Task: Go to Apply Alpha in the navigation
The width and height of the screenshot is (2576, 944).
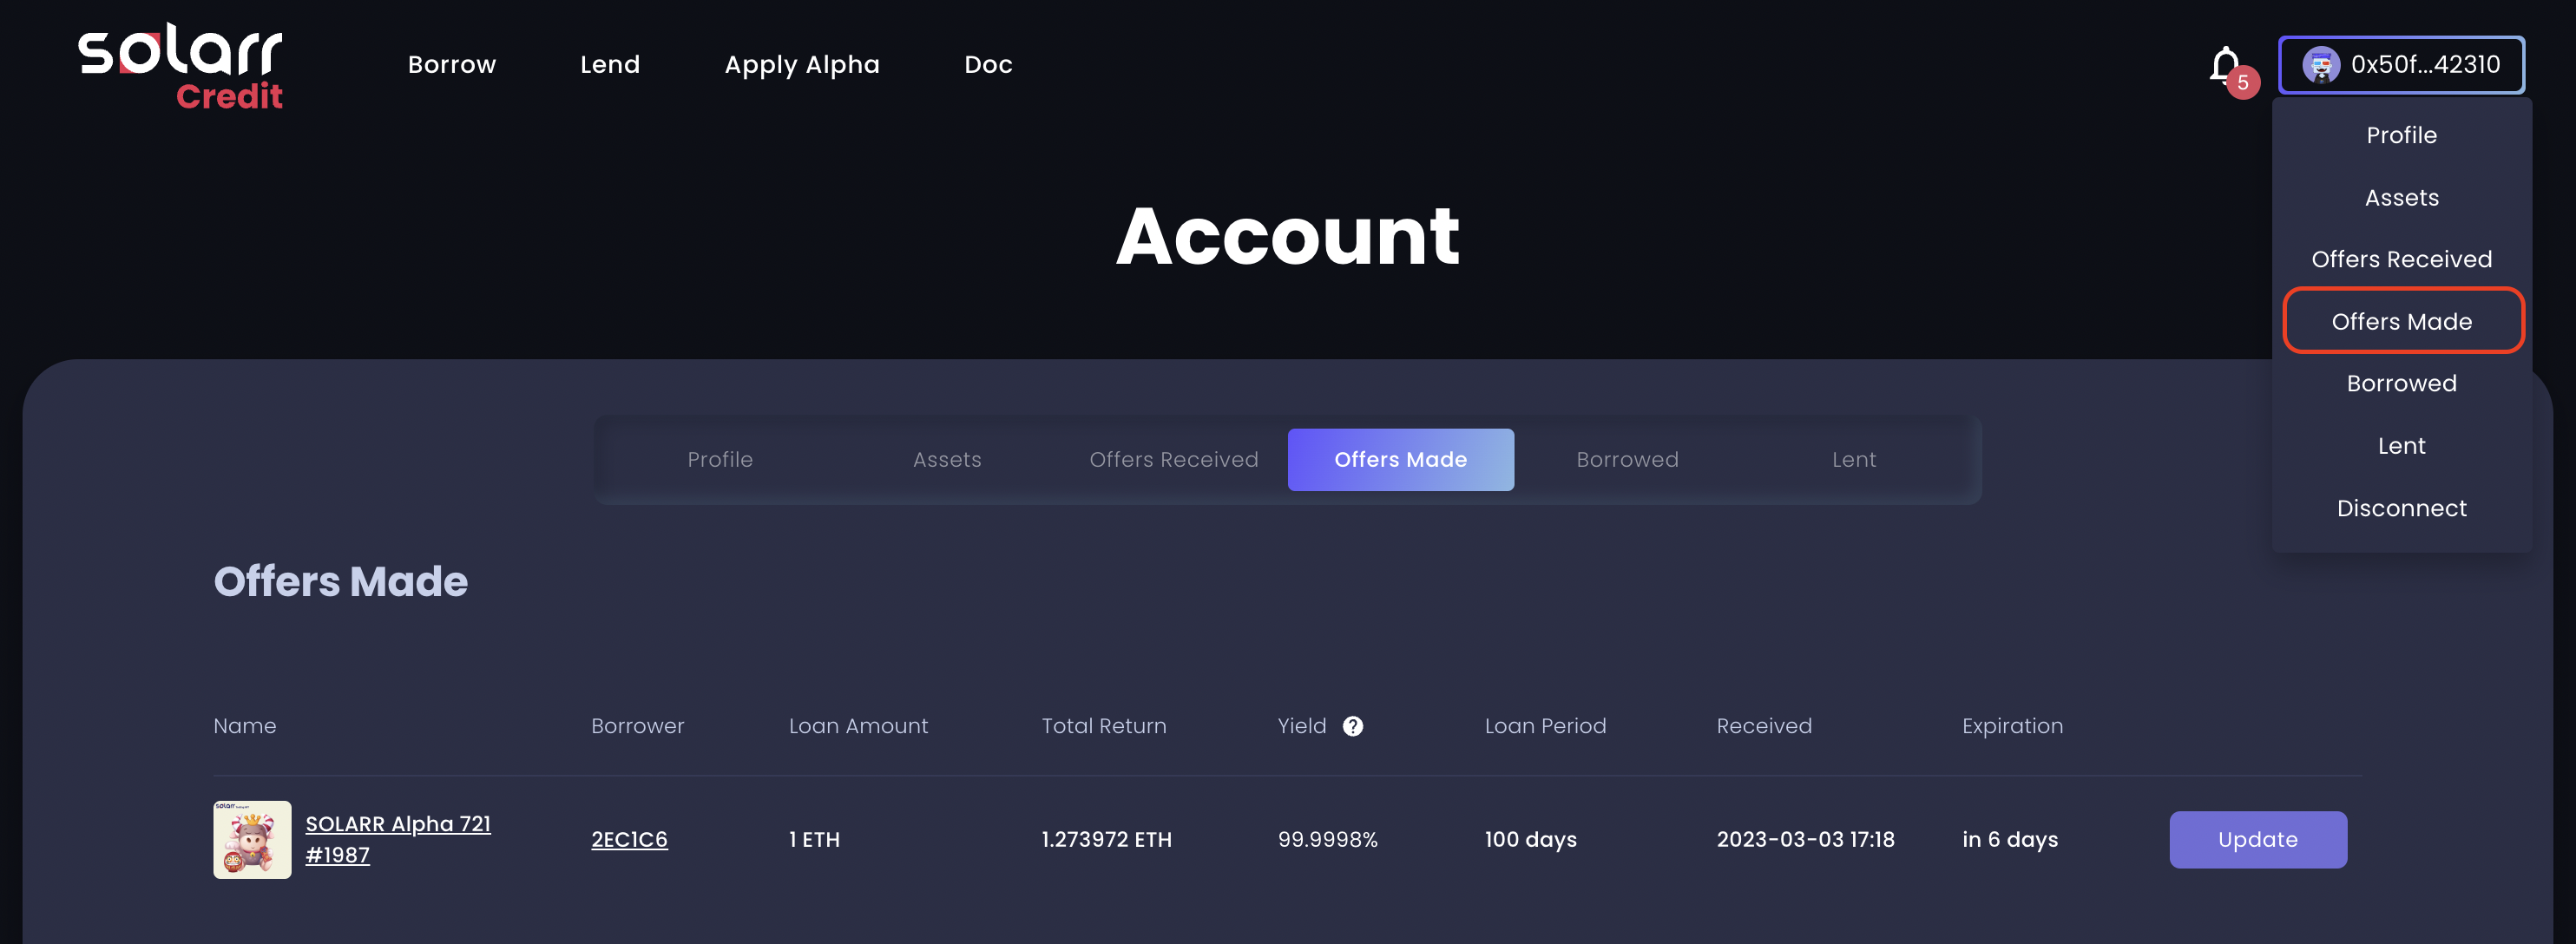Action: 801,65
